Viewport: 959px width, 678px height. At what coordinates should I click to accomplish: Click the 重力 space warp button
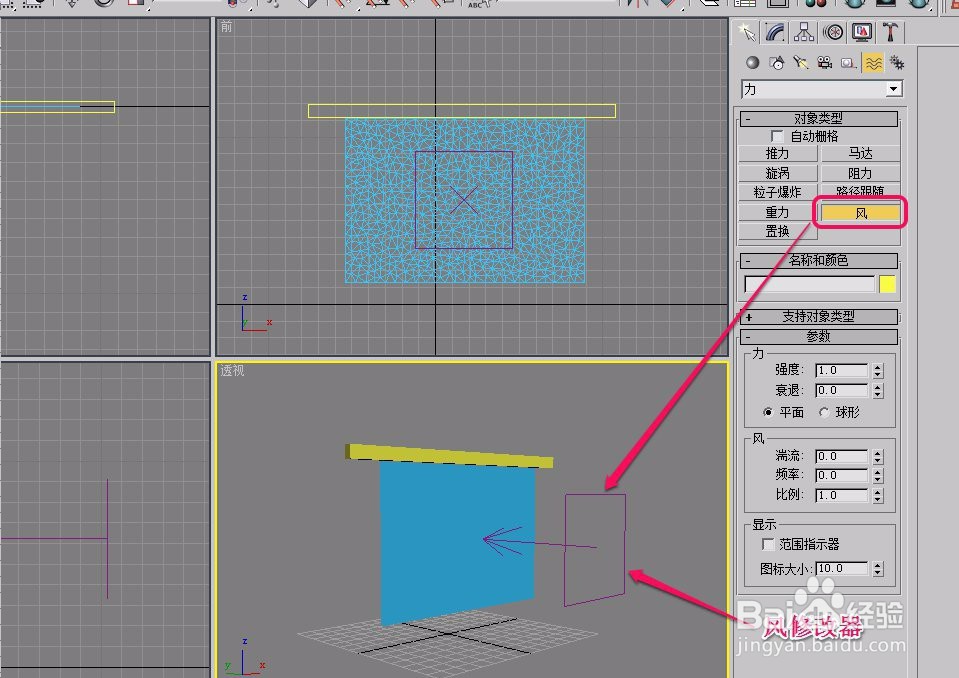pyautogui.click(x=778, y=212)
